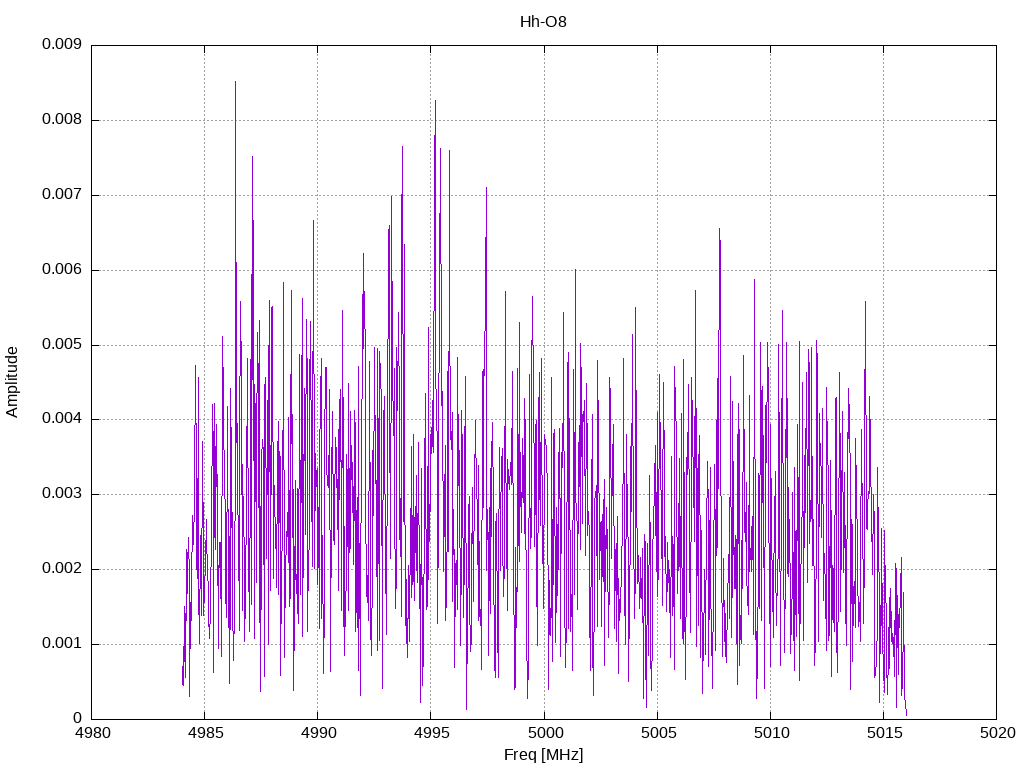
Task: Click the 0.007 y-axis tick label
Action: (62, 195)
